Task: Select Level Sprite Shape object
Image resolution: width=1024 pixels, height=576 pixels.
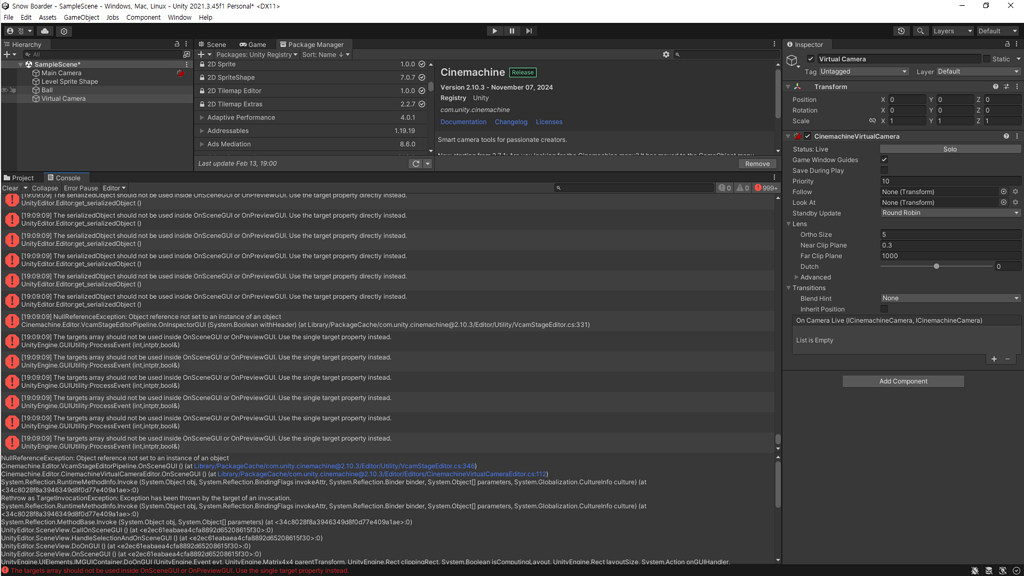Action: 69,82
